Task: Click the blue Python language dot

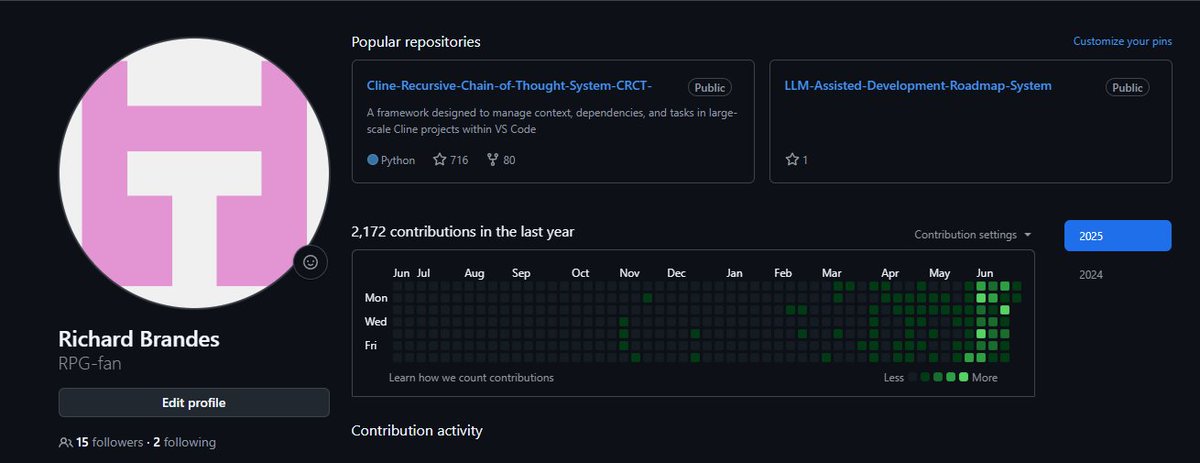Action: tap(373, 160)
